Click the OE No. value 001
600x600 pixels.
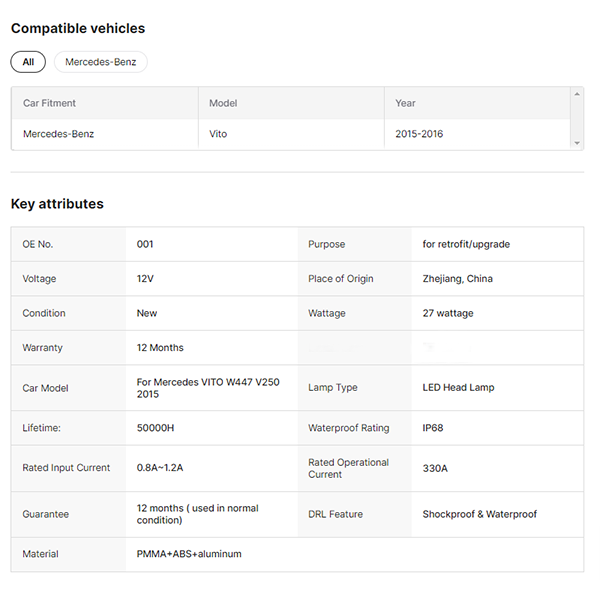click(145, 244)
